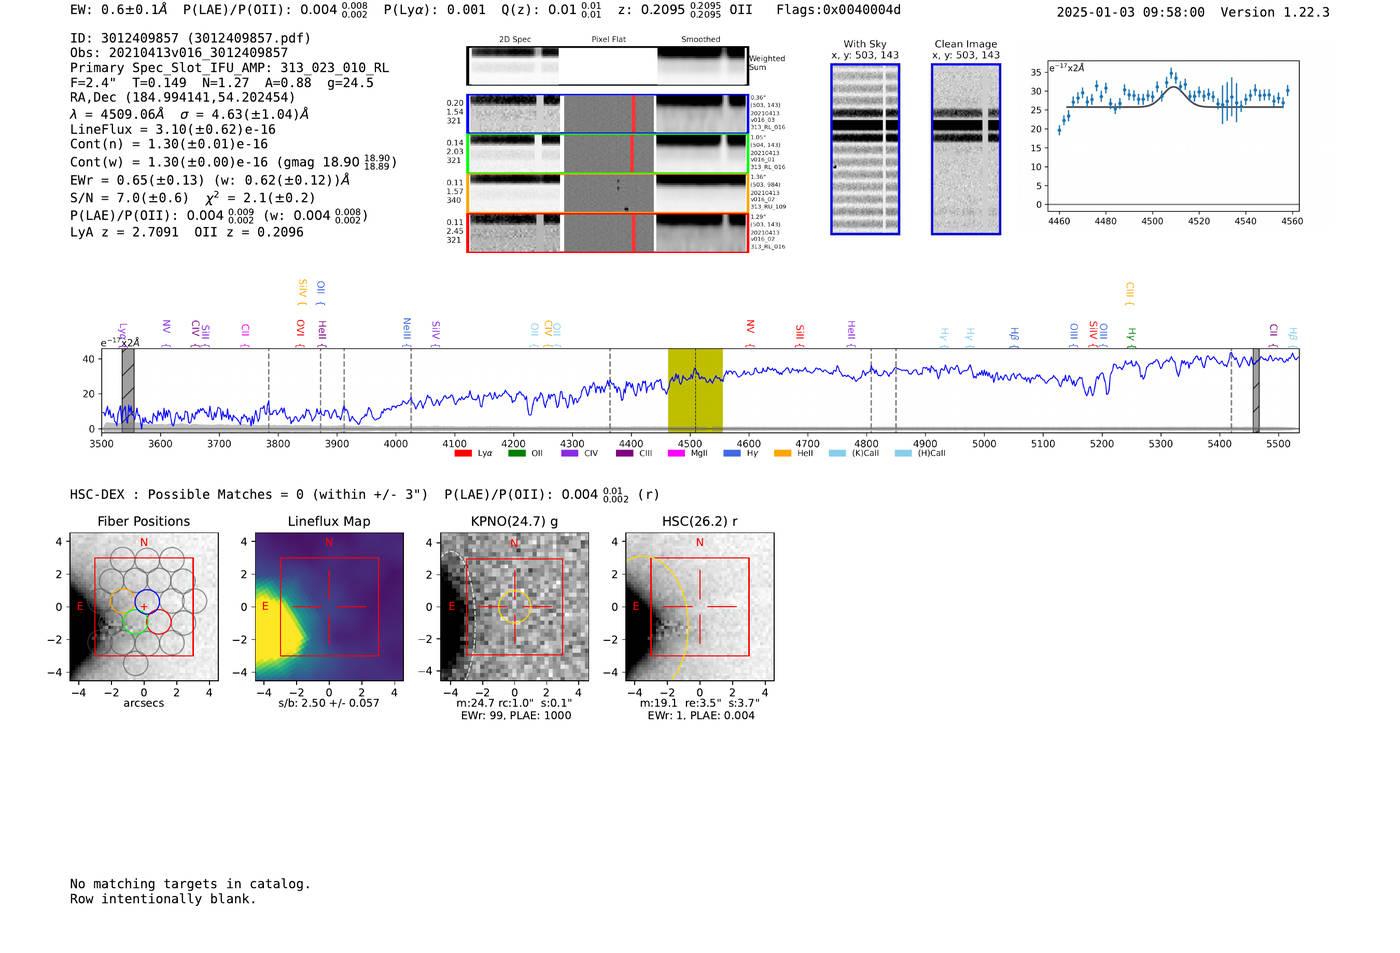Open the 'KPNO(24.7) g' image panel
Screen dimensions: 1400x953
click(514, 607)
